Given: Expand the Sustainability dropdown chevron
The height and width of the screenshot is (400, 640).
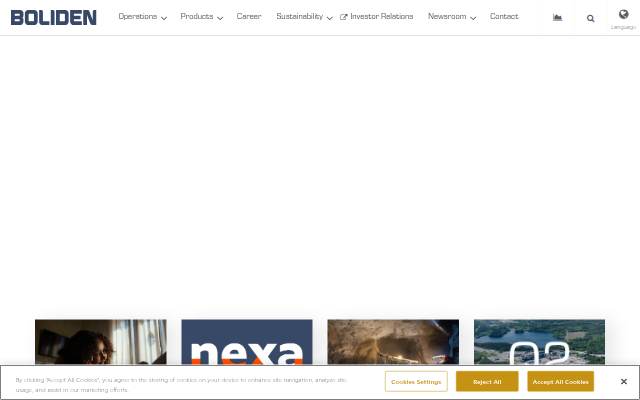Looking at the screenshot, I should [x=329, y=18].
